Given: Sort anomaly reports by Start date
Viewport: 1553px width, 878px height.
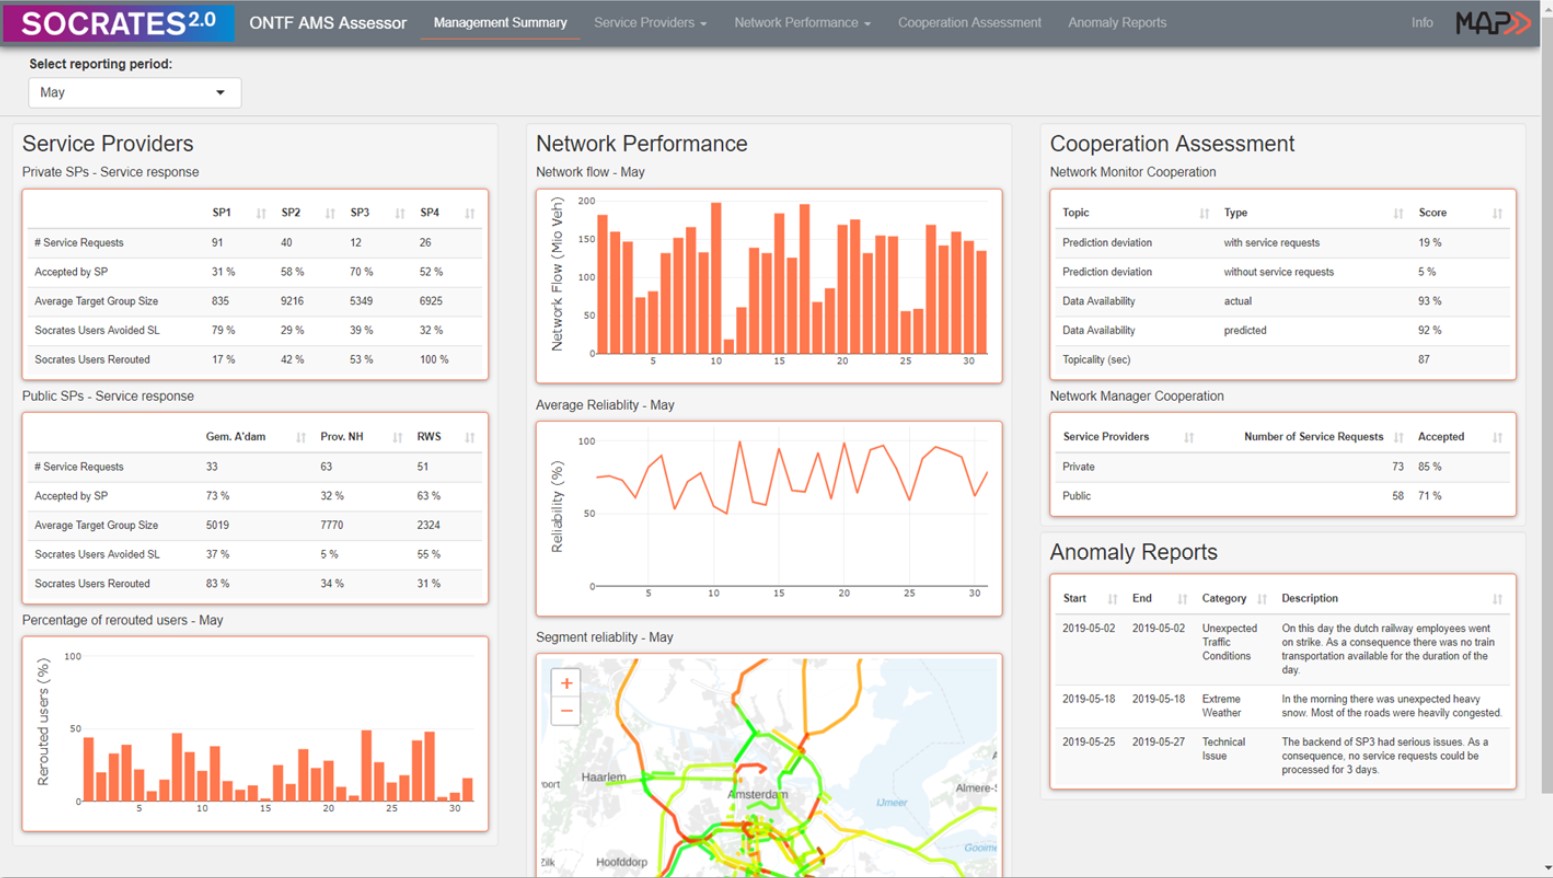Looking at the screenshot, I should coord(1112,599).
